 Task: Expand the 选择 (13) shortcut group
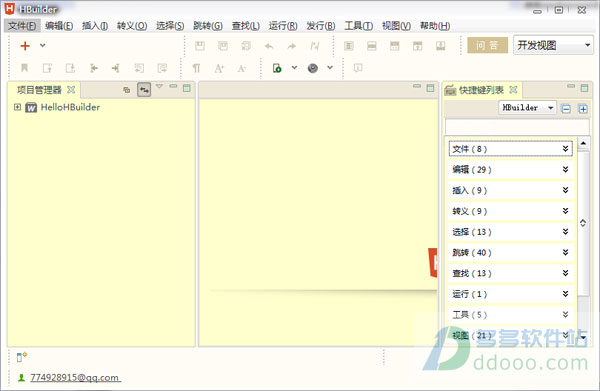[x=510, y=231]
